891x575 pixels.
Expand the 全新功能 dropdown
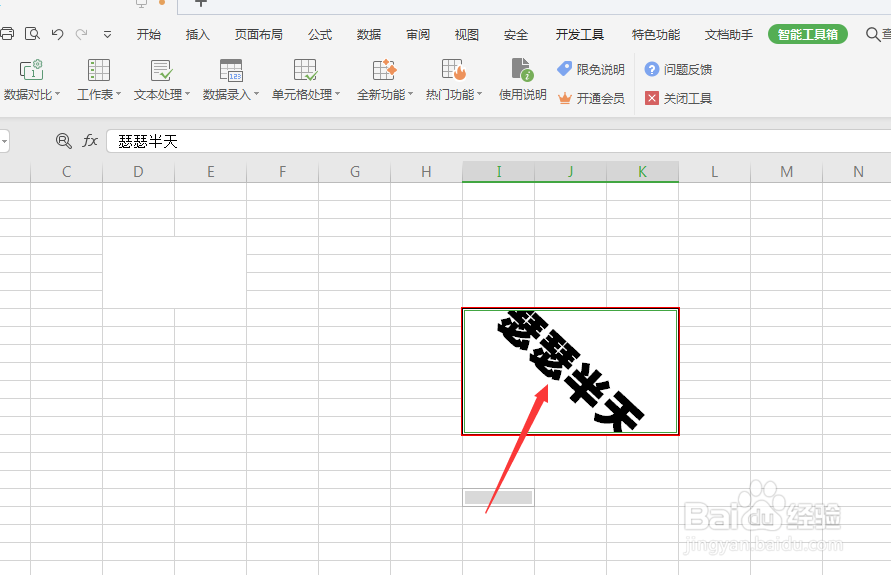pos(410,94)
